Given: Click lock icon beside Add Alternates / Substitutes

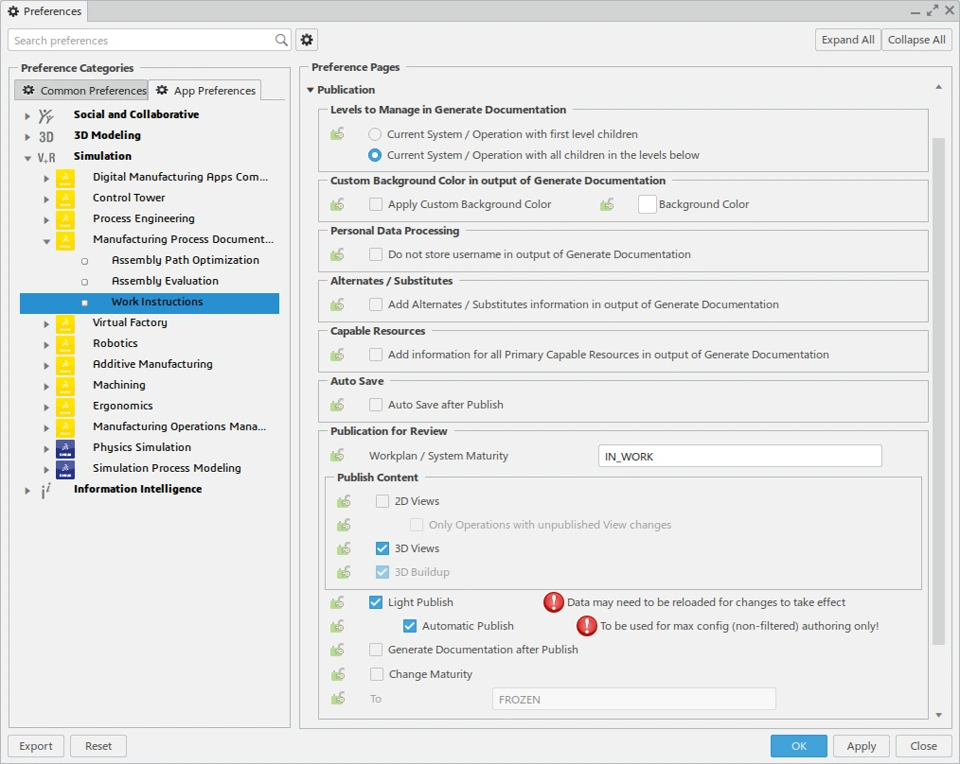Looking at the screenshot, I should tap(337, 304).
